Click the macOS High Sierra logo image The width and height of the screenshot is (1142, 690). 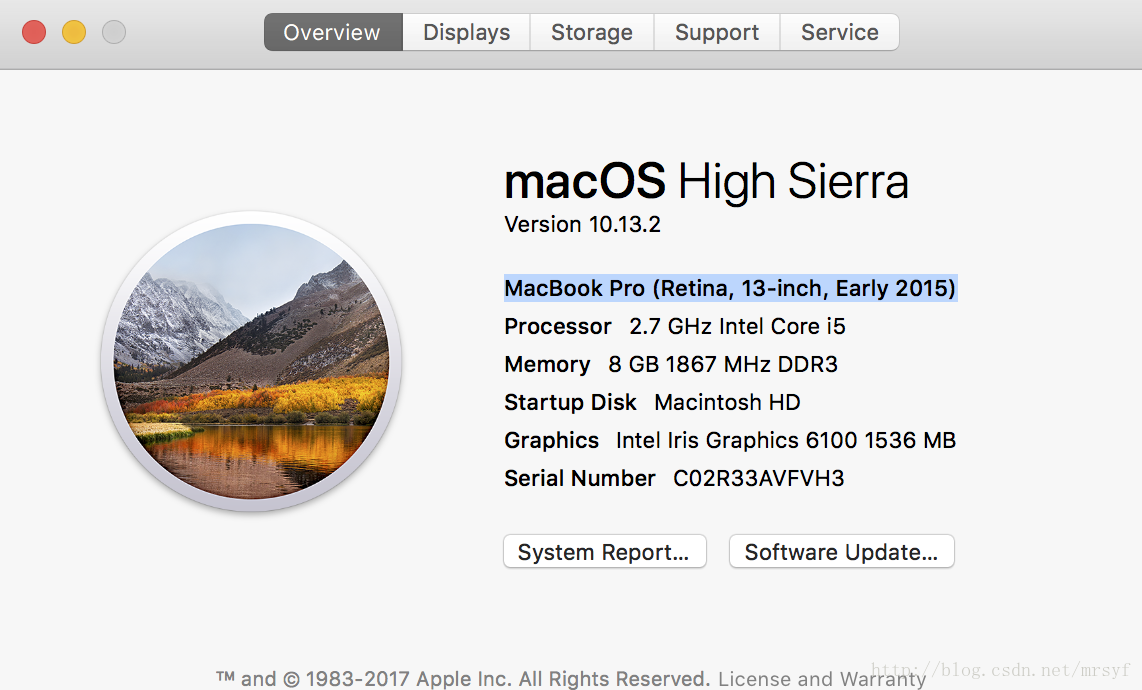point(251,361)
